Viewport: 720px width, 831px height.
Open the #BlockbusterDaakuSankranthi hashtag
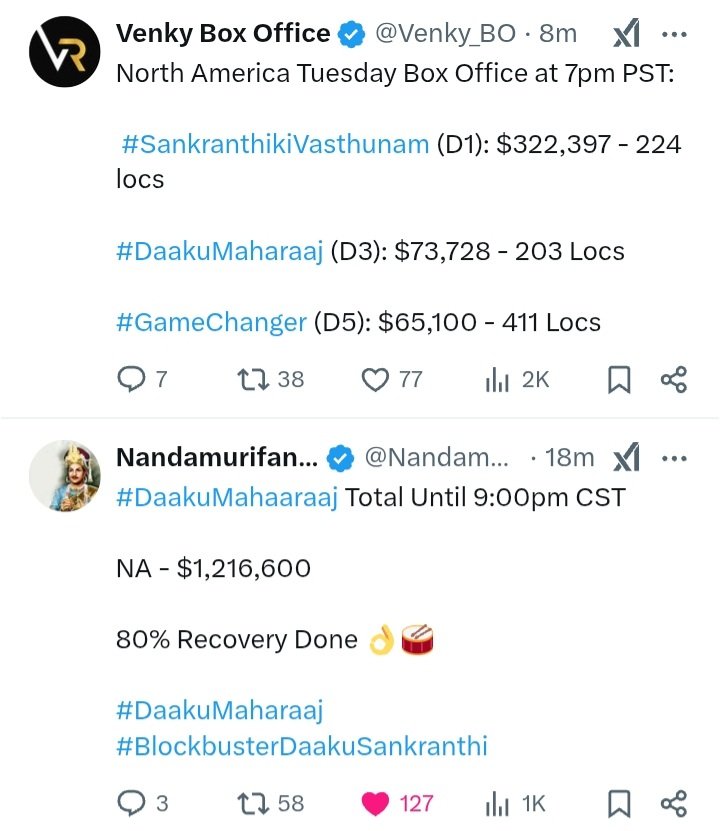pos(301,746)
